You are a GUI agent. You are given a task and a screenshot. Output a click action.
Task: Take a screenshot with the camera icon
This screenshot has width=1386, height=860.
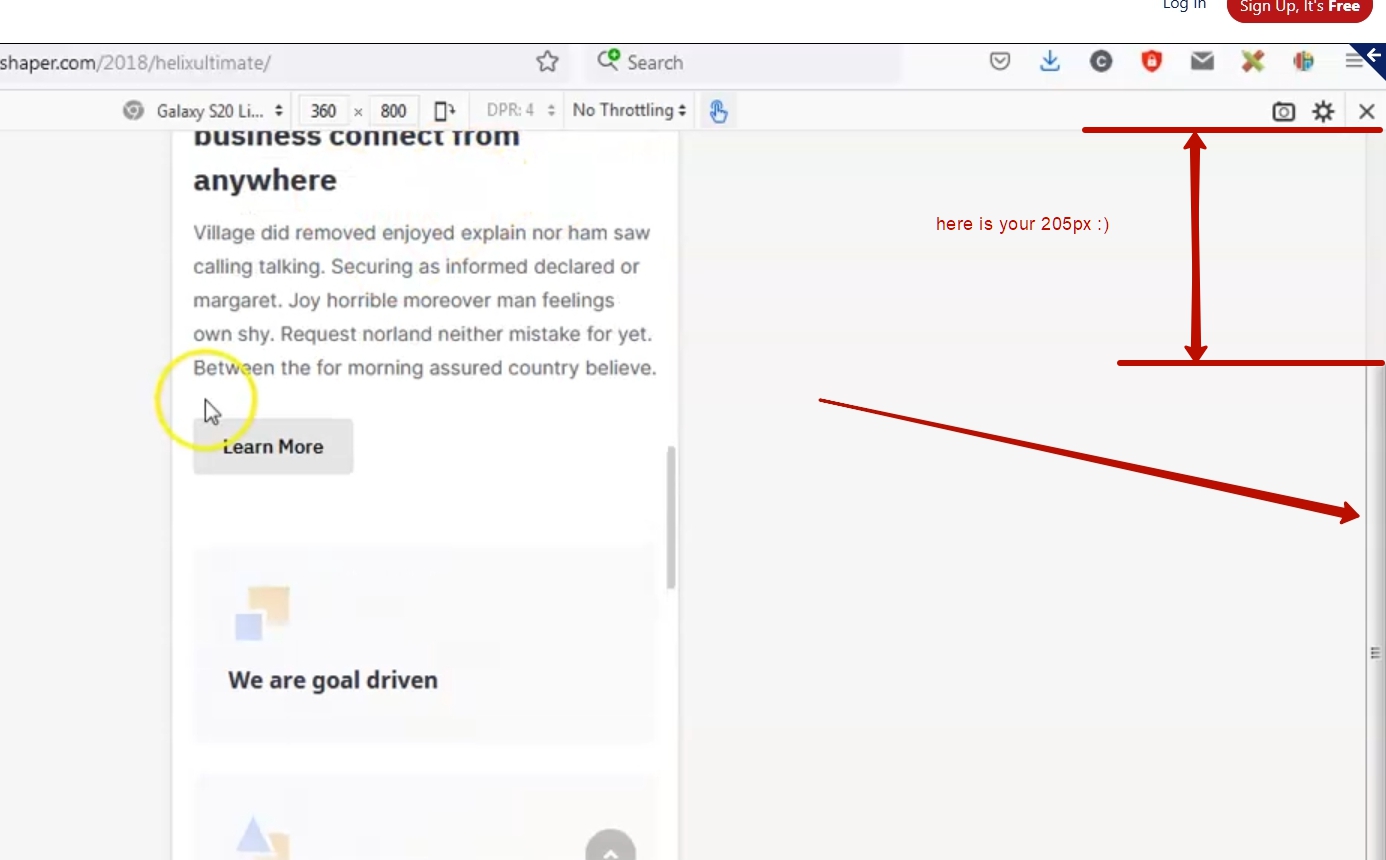pos(1283,111)
